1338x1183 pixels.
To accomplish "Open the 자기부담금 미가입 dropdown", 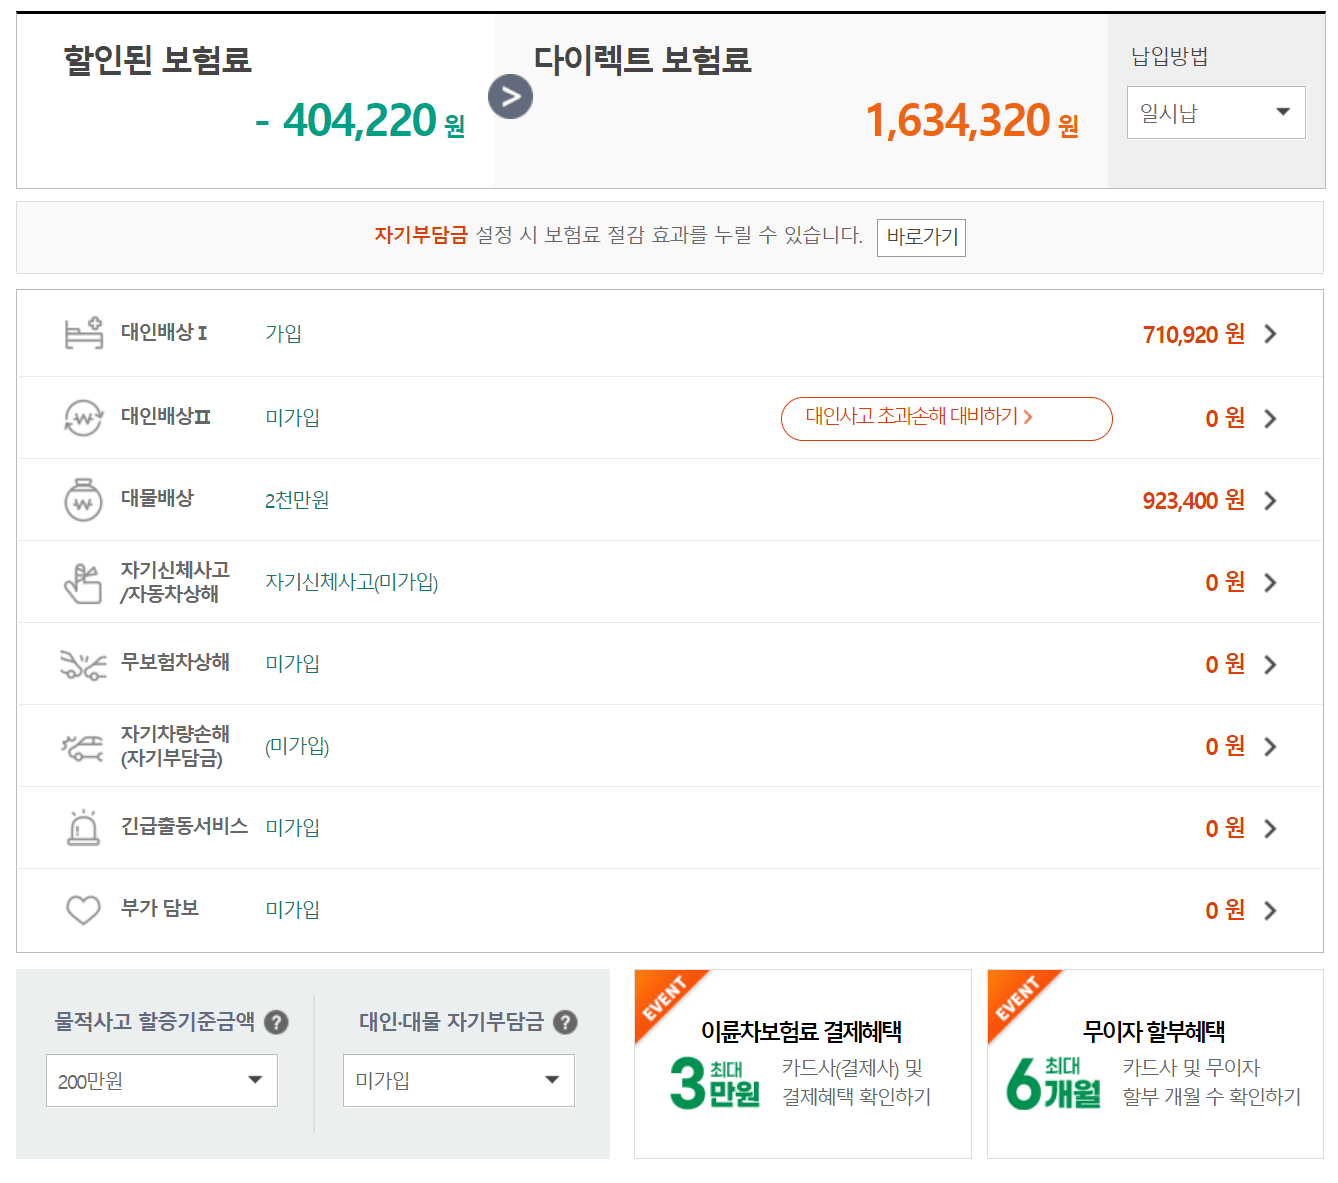I will point(459,1080).
